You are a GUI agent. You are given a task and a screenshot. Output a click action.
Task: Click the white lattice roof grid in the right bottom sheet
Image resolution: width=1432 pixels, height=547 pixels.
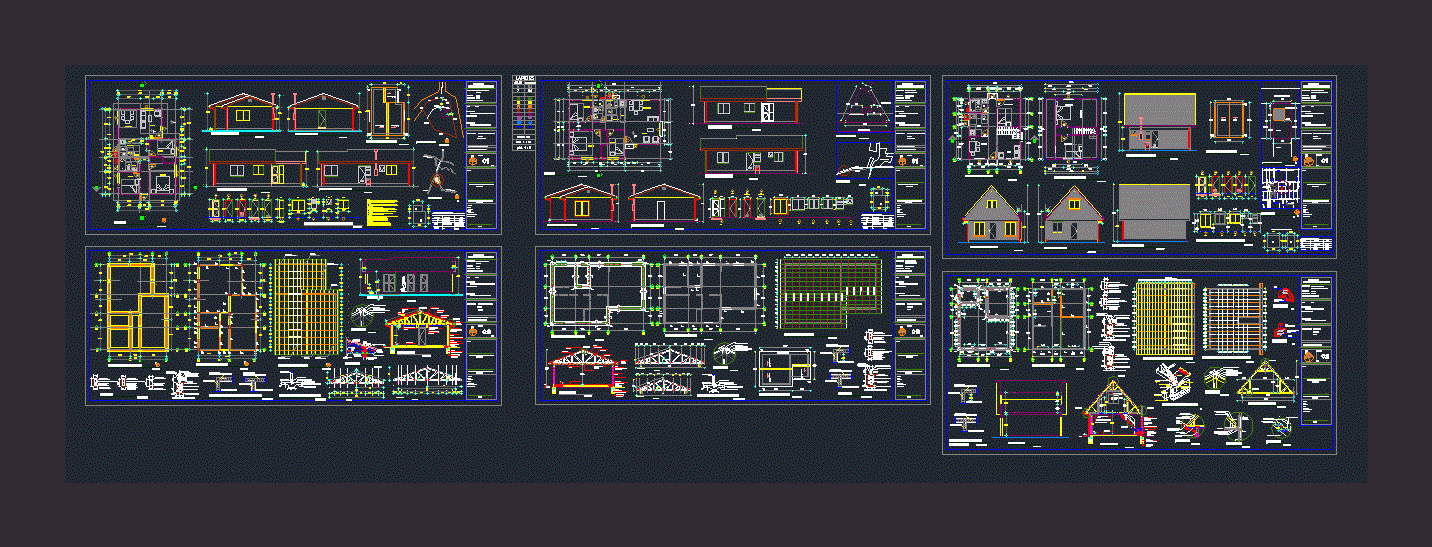tap(1233, 320)
